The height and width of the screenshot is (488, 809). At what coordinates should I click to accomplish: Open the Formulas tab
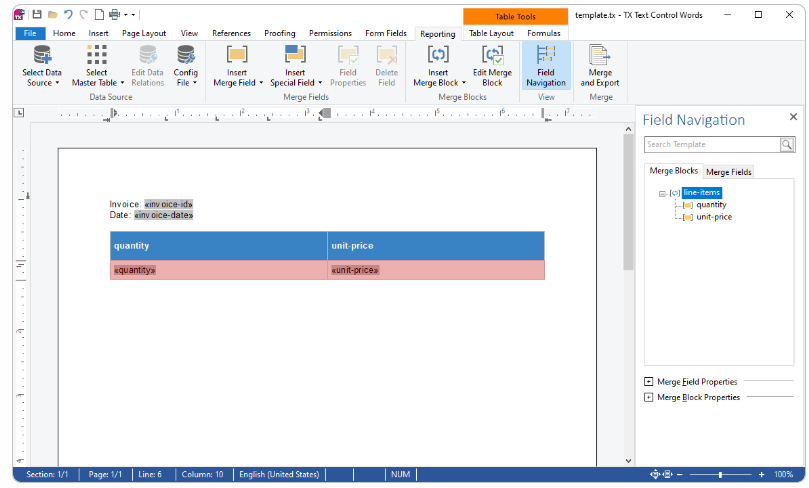(544, 33)
